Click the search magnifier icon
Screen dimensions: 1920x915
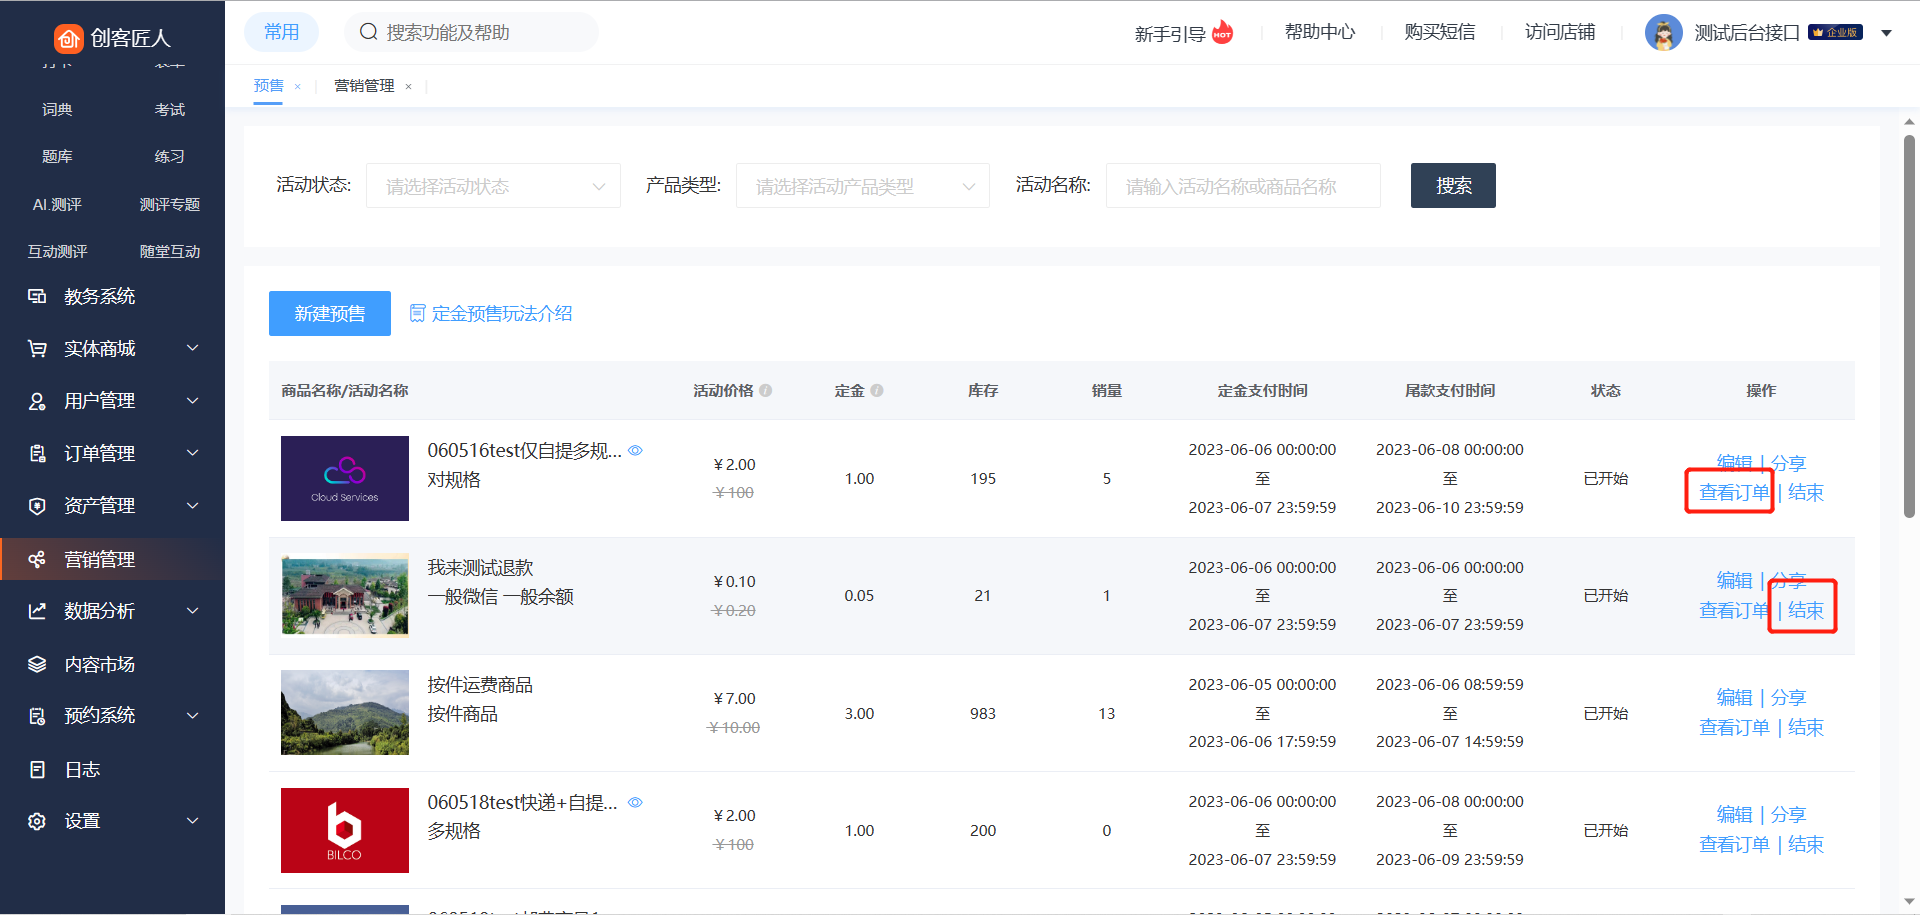coord(369,32)
